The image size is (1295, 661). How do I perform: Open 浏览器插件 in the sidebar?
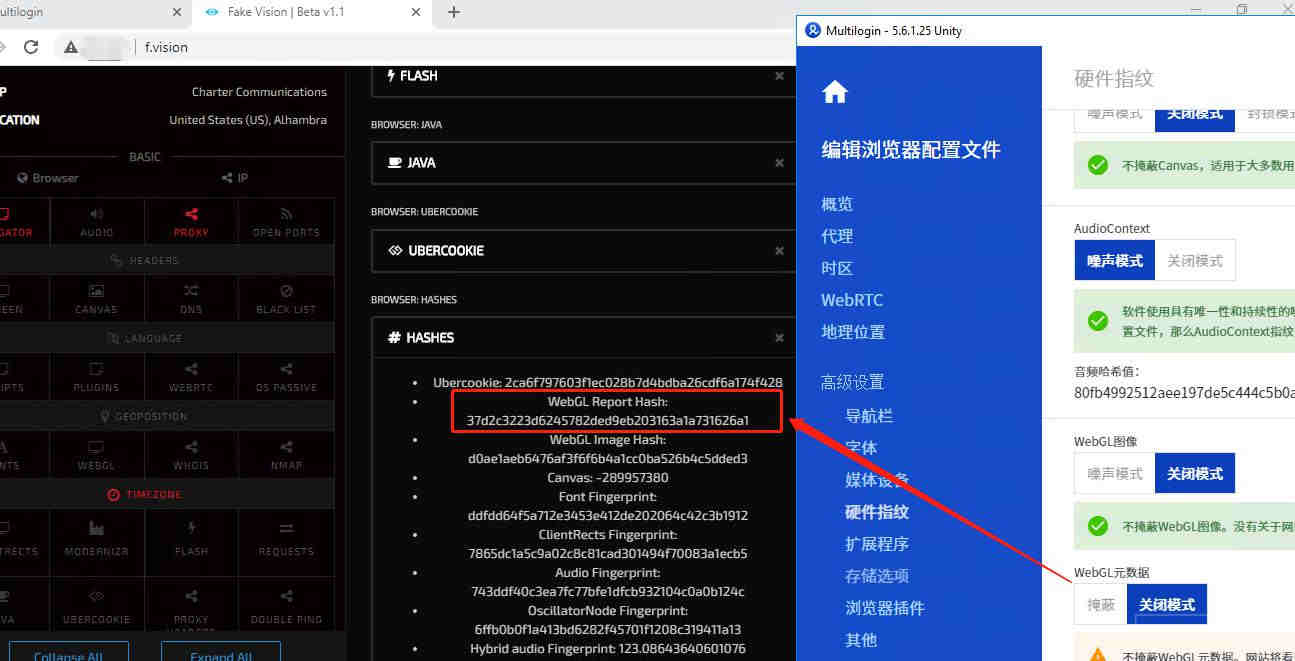(x=885, y=607)
